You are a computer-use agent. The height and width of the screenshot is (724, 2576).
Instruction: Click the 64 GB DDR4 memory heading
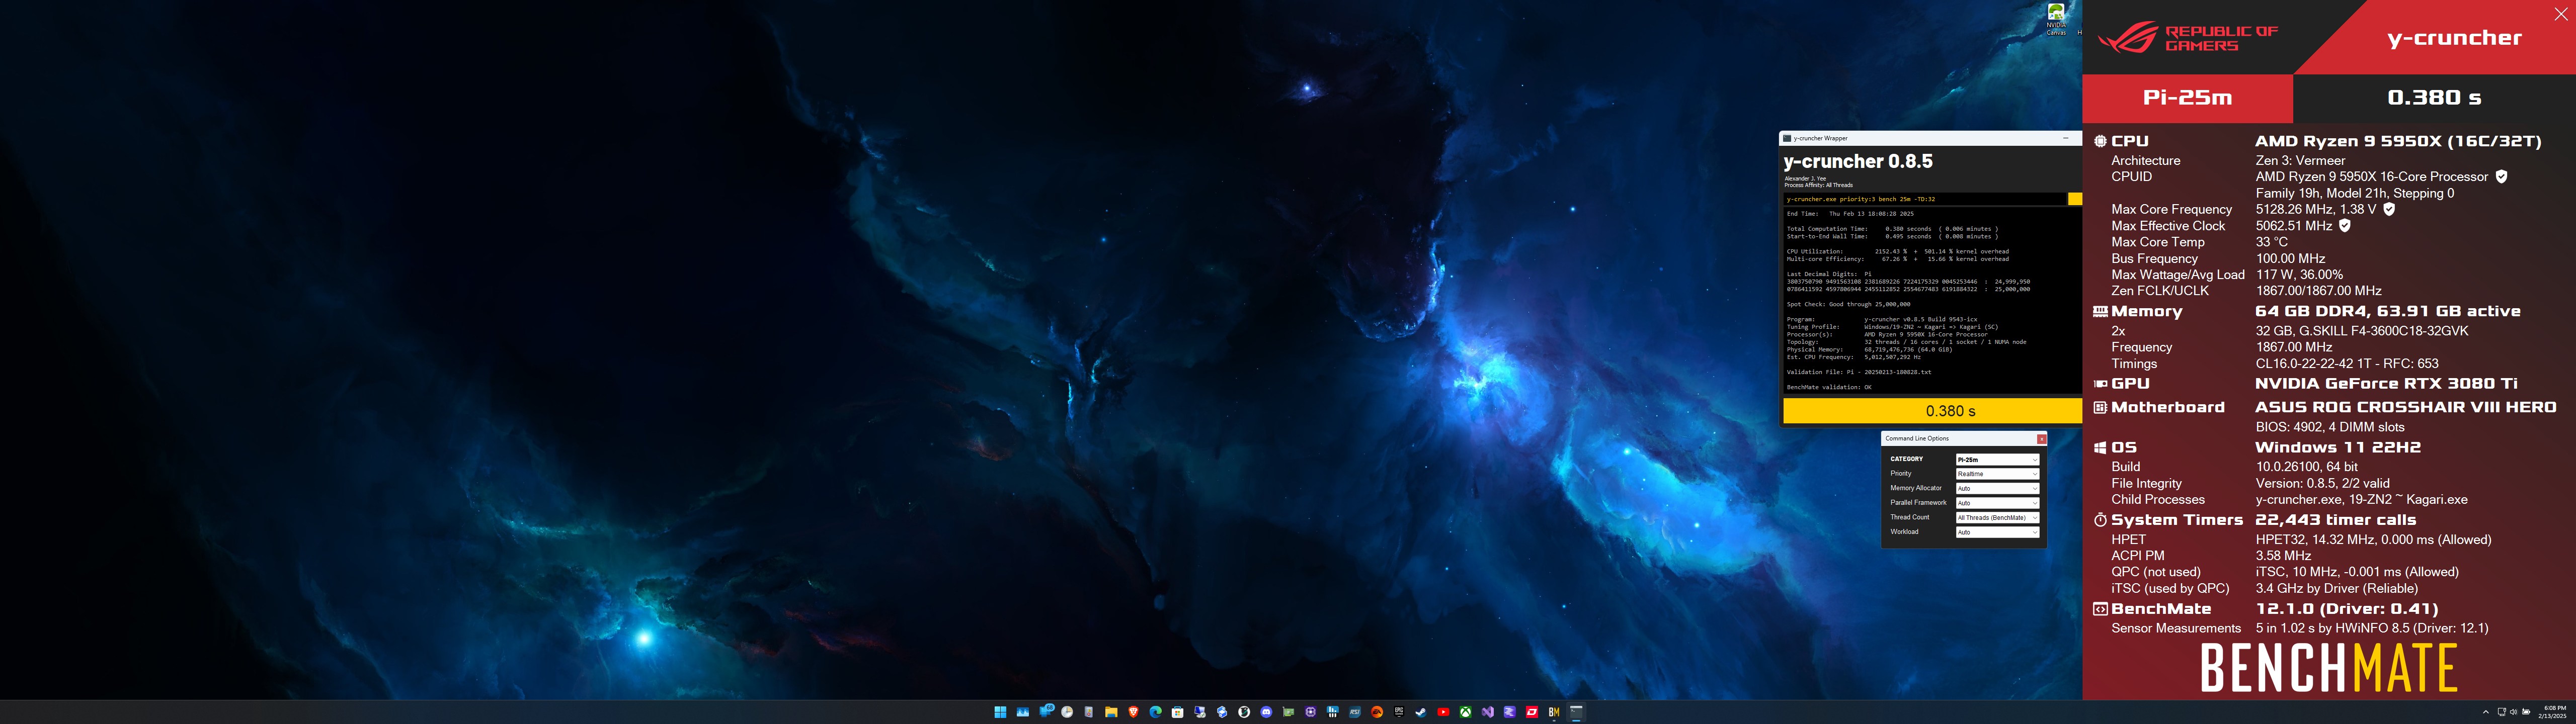pyautogui.click(x=2387, y=311)
